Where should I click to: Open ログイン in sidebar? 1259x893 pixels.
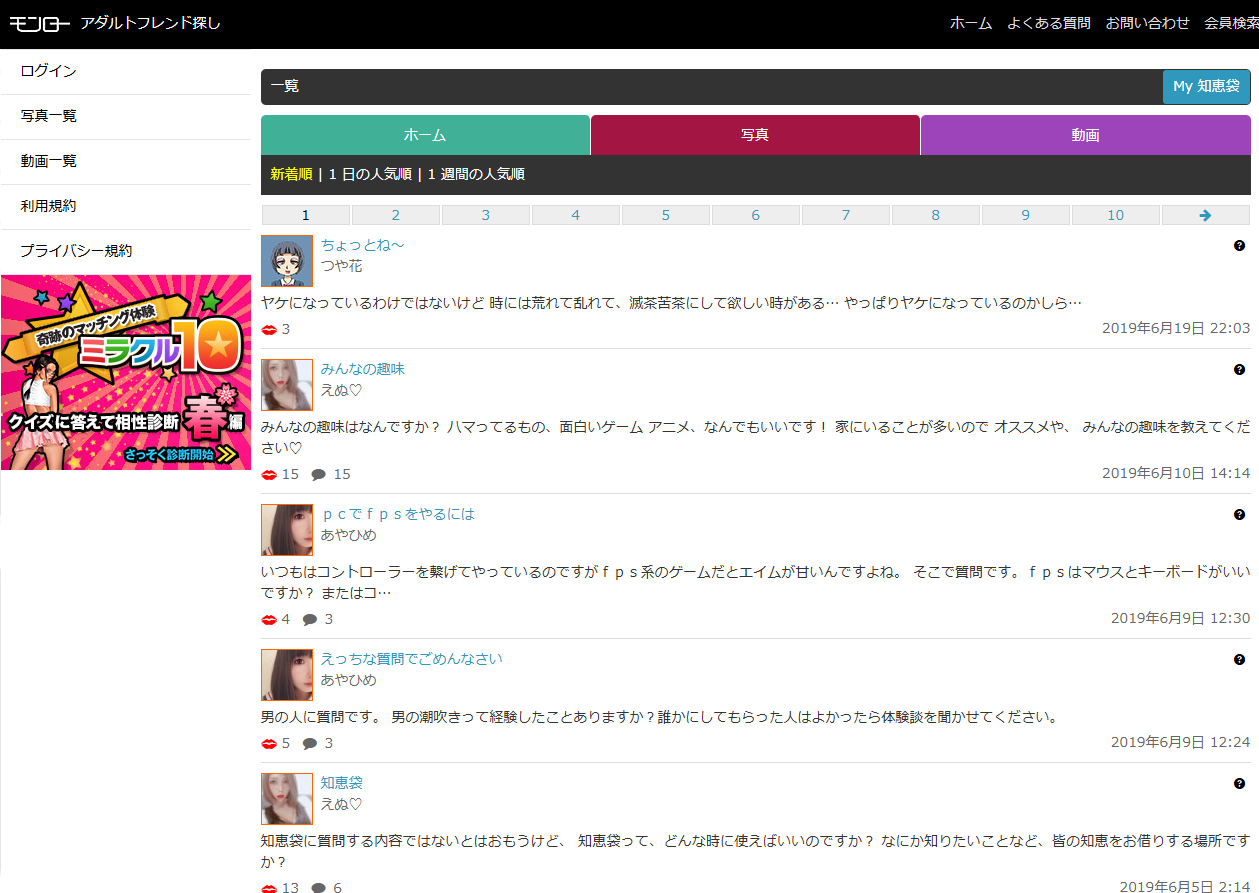point(125,71)
